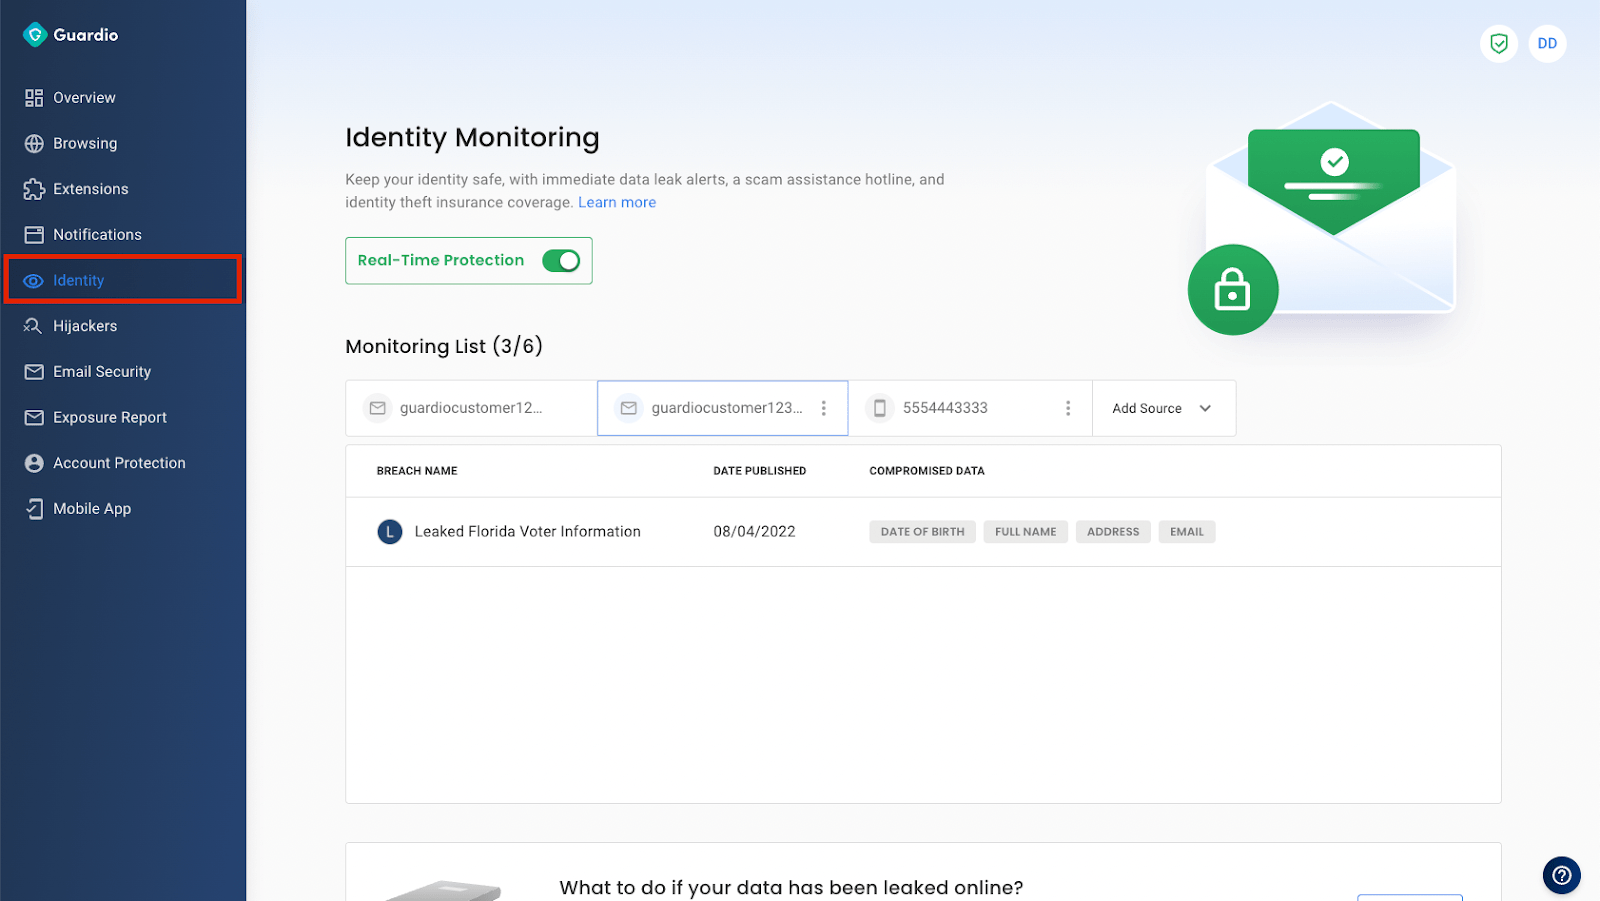Select the Browsing section in sidebar

tap(83, 143)
